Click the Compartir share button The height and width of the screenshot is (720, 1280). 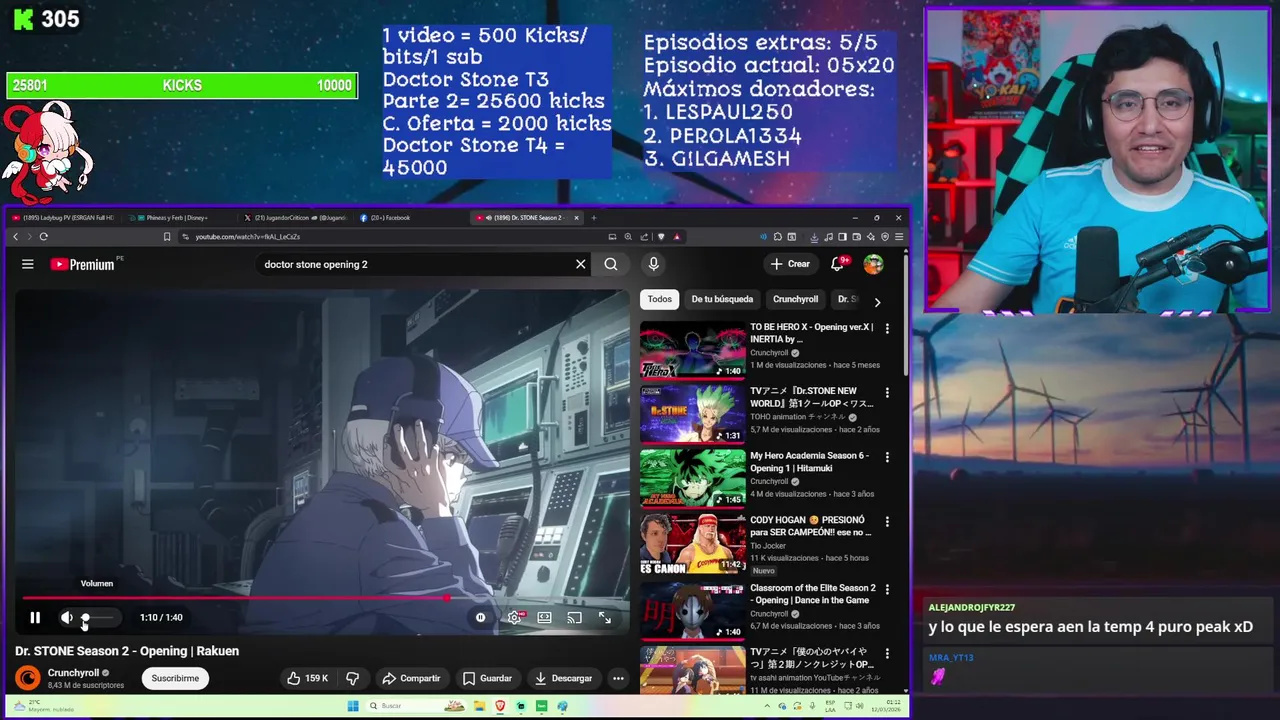pyautogui.click(x=411, y=678)
